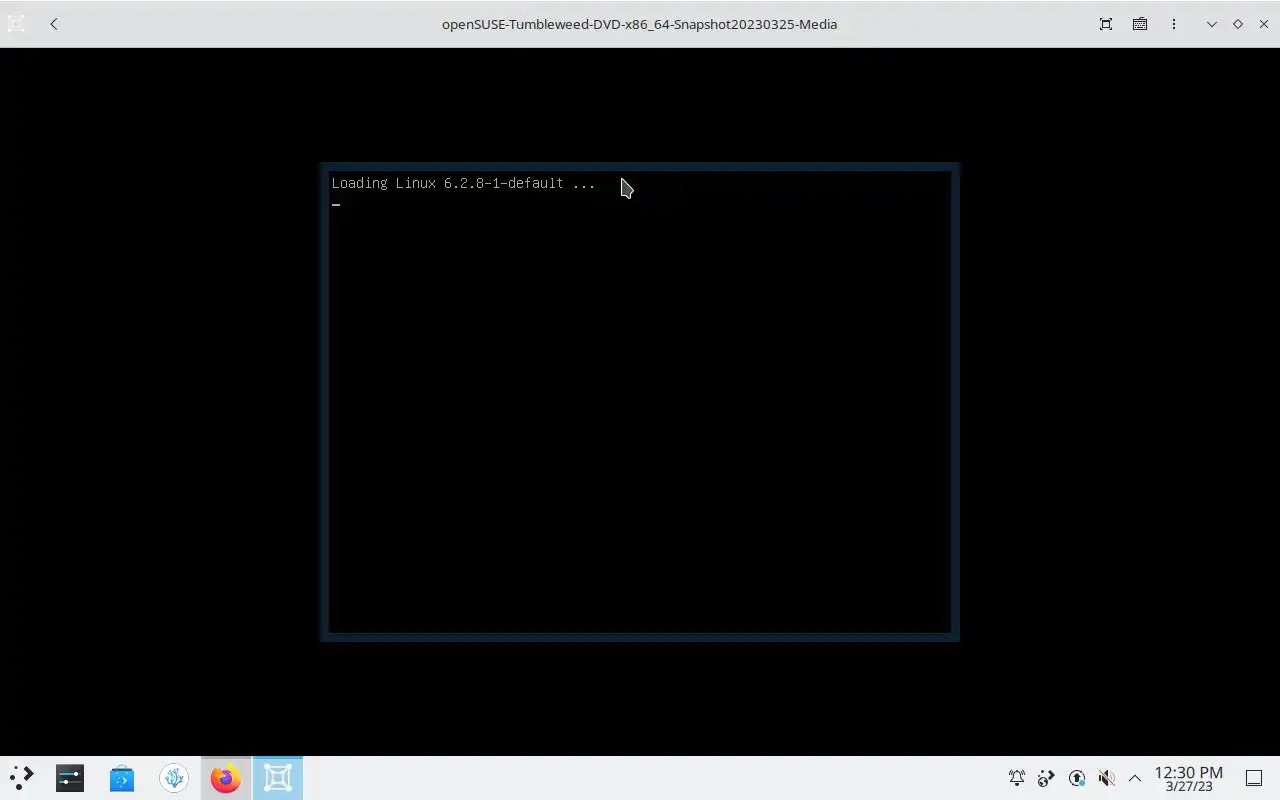Image resolution: width=1280 pixels, height=800 pixels.
Task: Toggle fullscreen for the virtual machine display
Action: 1106,24
